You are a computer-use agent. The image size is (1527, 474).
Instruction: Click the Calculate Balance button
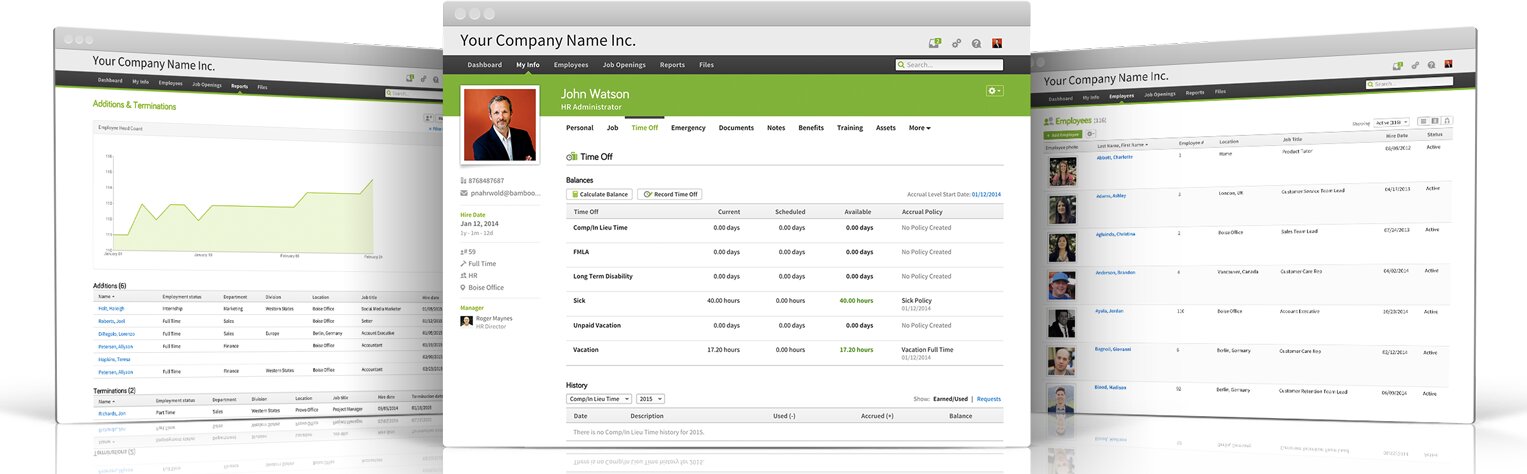(599, 194)
